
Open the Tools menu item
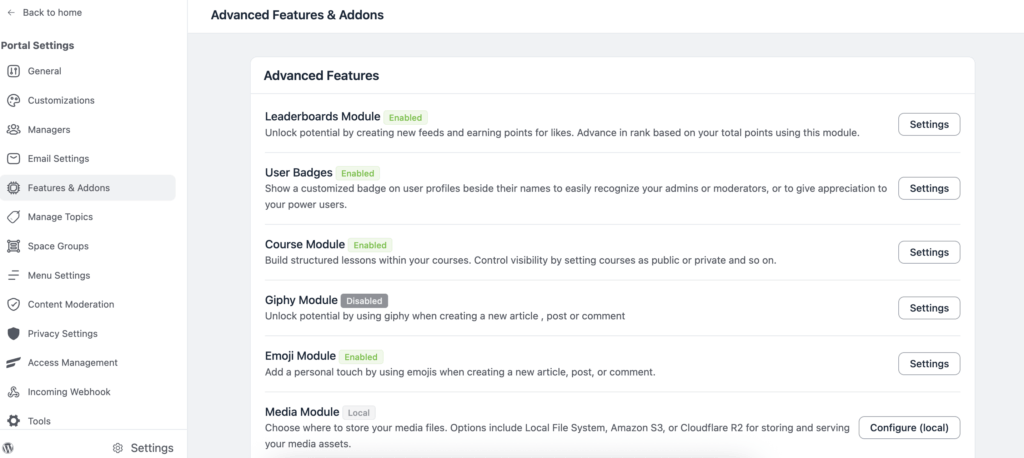tap(88, 421)
